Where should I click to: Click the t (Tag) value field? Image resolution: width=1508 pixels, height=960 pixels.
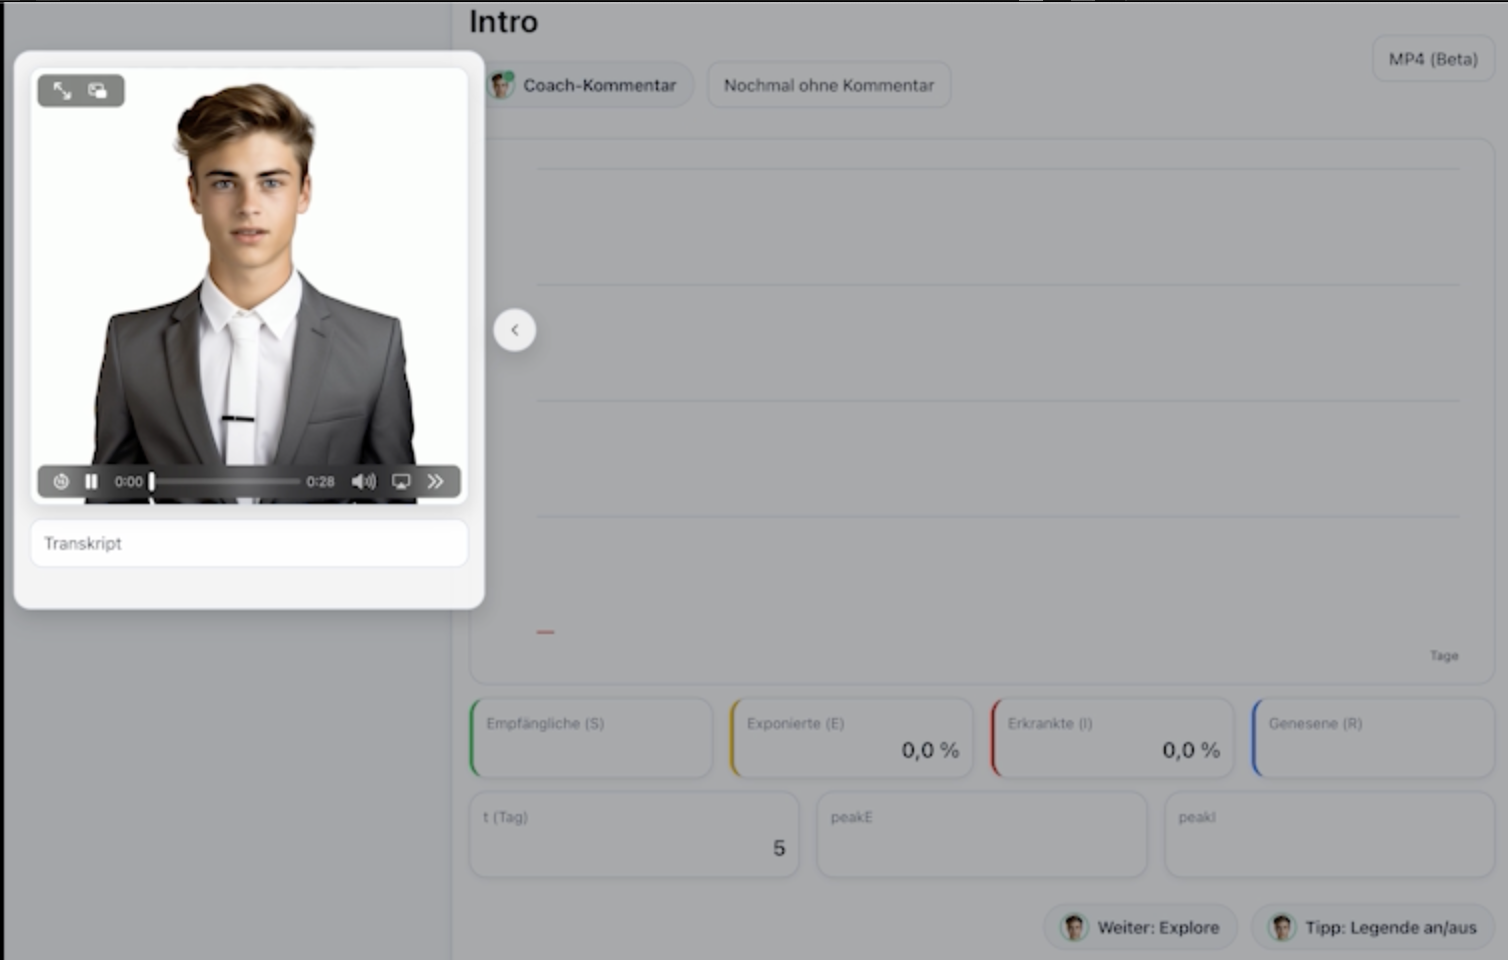(634, 835)
